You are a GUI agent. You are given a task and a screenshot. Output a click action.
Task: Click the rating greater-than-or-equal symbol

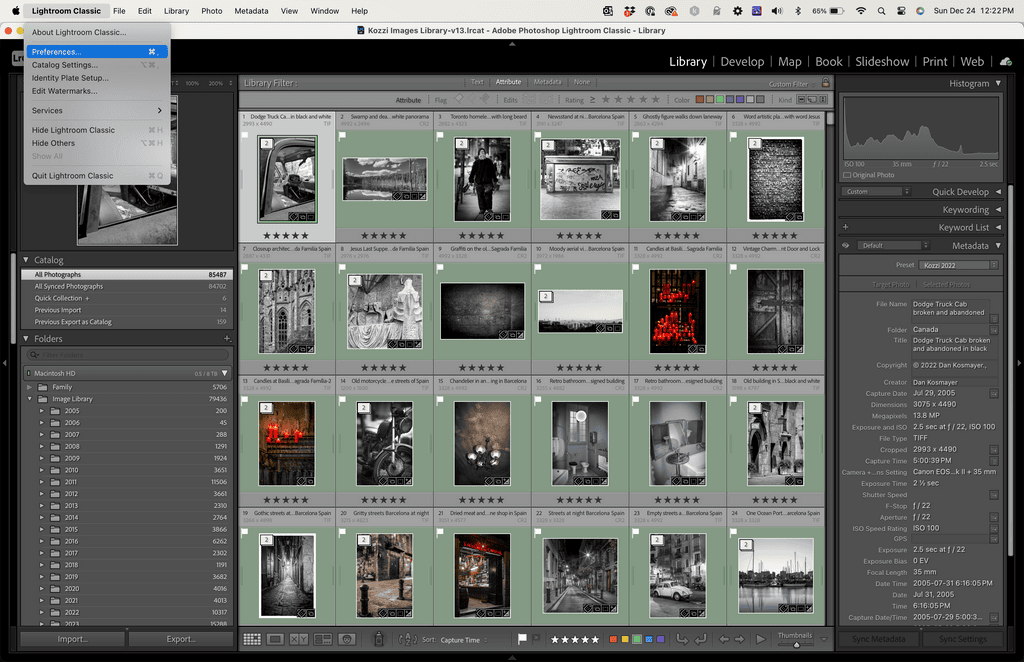pyautogui.click(x=592, y=100)
